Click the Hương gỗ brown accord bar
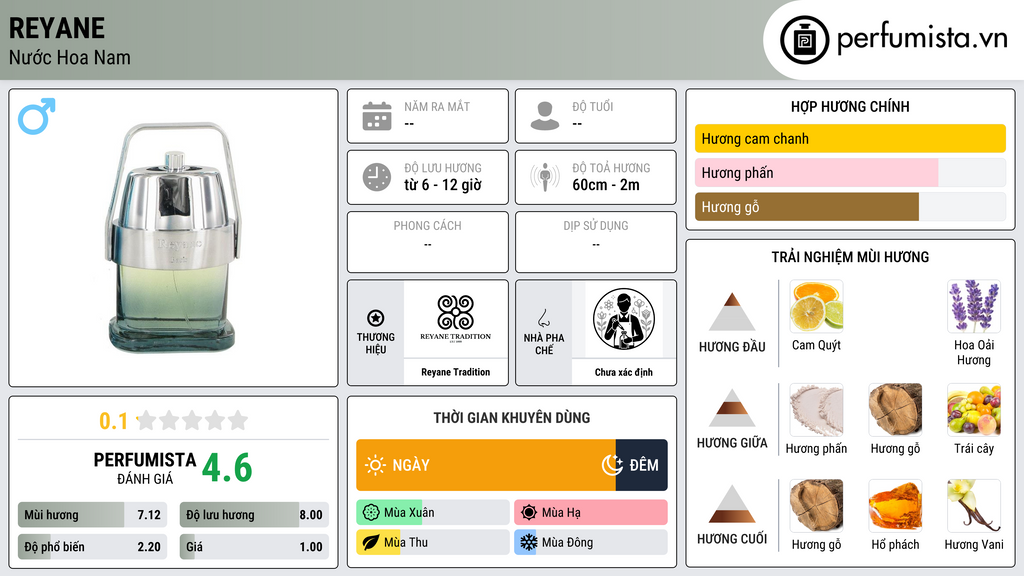 (807, 207)
